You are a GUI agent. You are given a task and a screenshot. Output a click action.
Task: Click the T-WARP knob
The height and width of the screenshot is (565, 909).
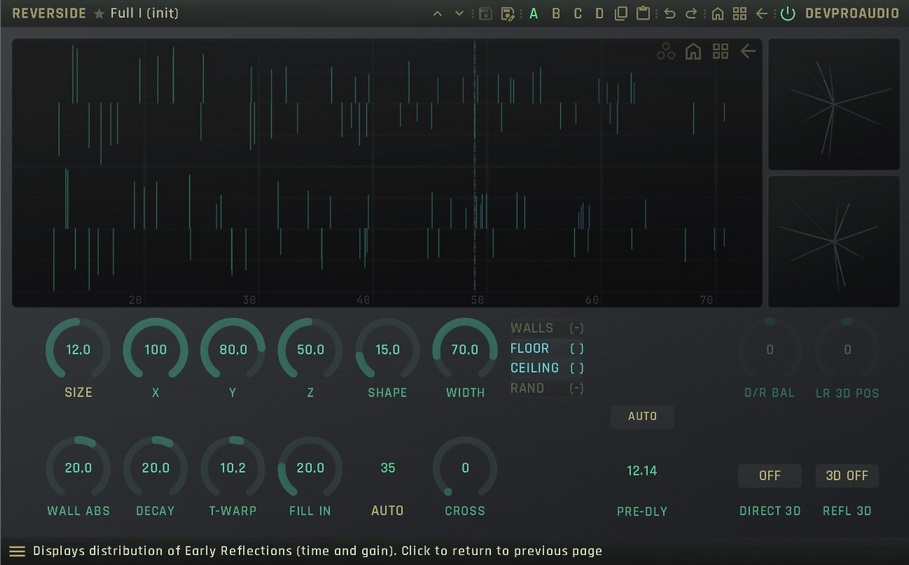[x=233, y=468]
